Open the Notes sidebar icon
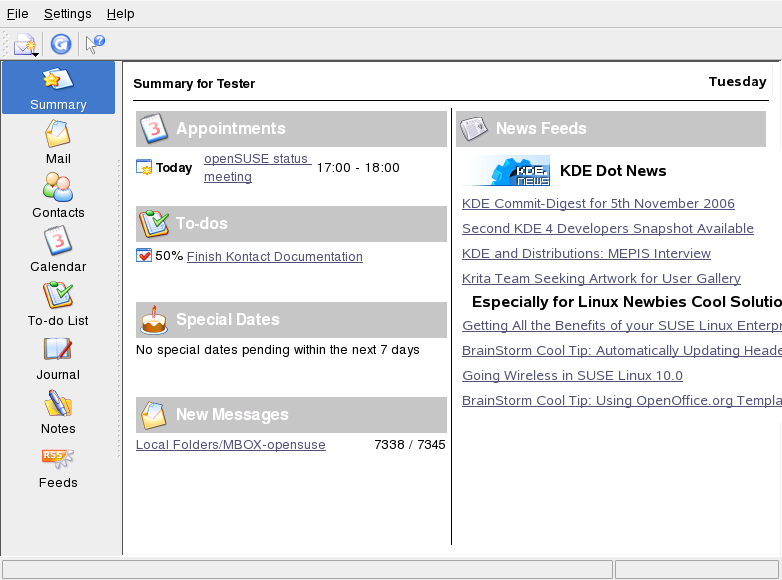Screen dimensions: 782x580 pos(58,412)
